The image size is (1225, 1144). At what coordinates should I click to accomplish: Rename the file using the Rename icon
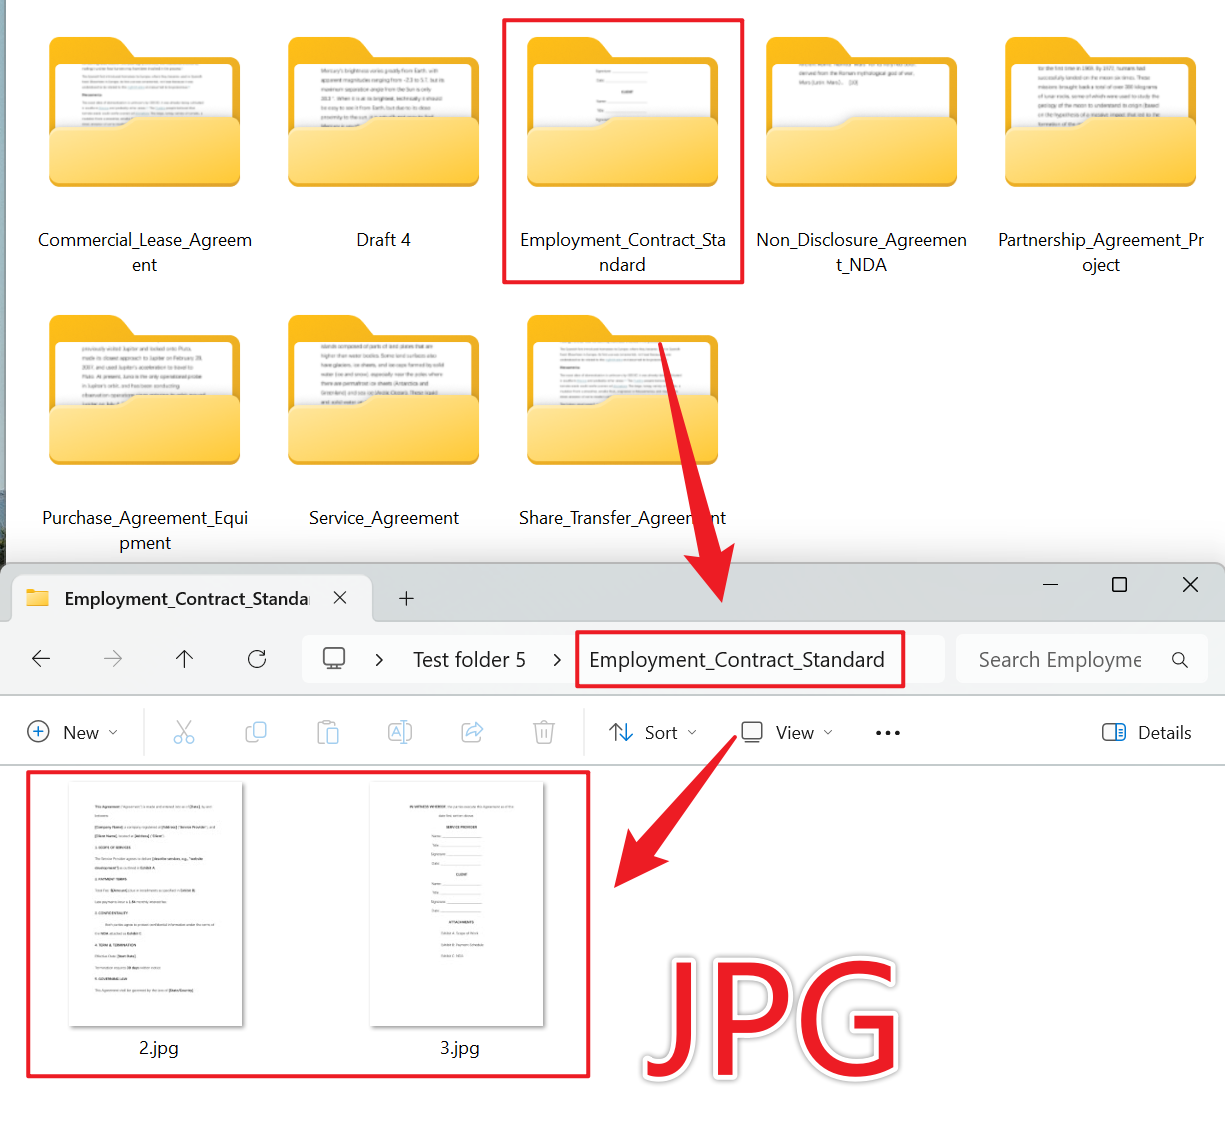pos(400,731)
